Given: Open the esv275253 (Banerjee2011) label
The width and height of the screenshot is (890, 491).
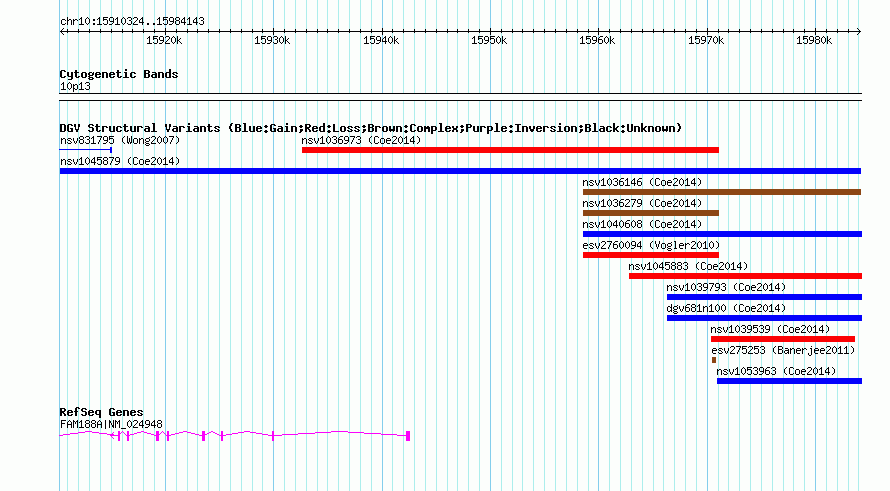Looking at the screenshot, I should click(x=783, y=350).
